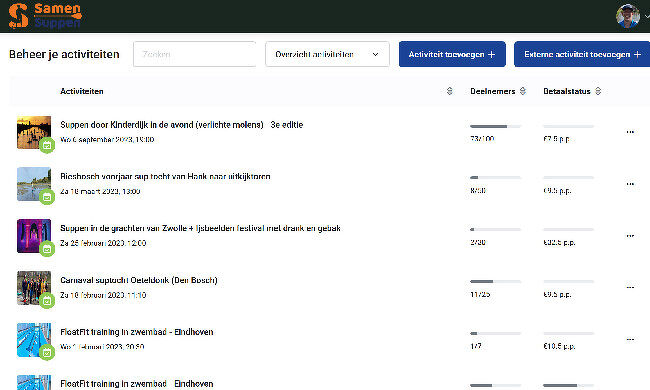
Task: Open Suppen in de grachten van Zwolle title
Action: coord(200,228)
